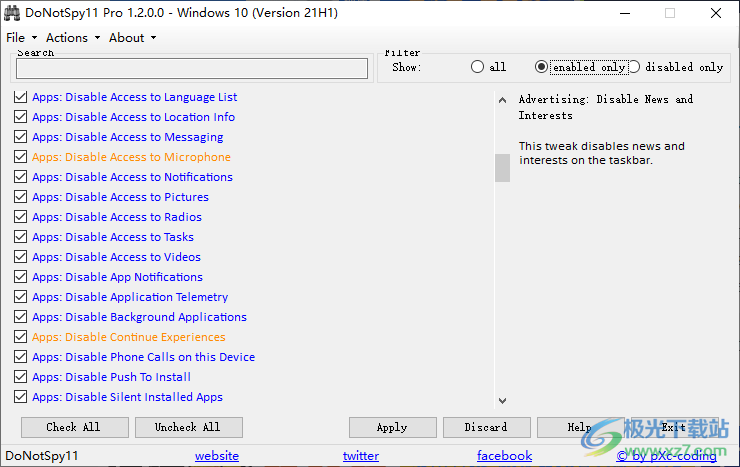Uncheck Disable Access to Messaging
Screen dimensions: 740x467
coord(20,137)
